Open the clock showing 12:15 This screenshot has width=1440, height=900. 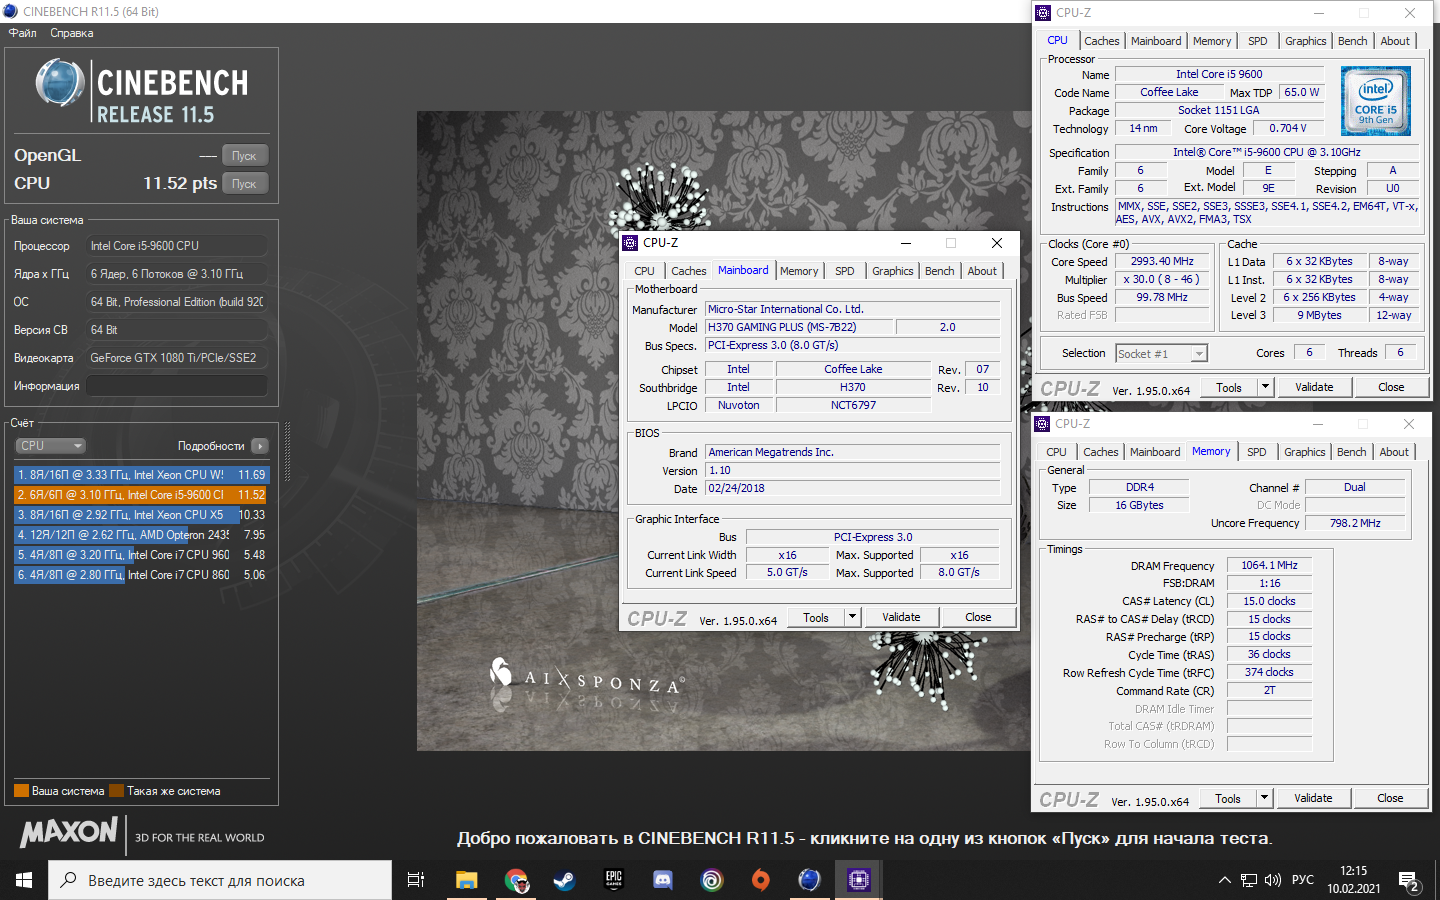click(x=1354, y=880)
